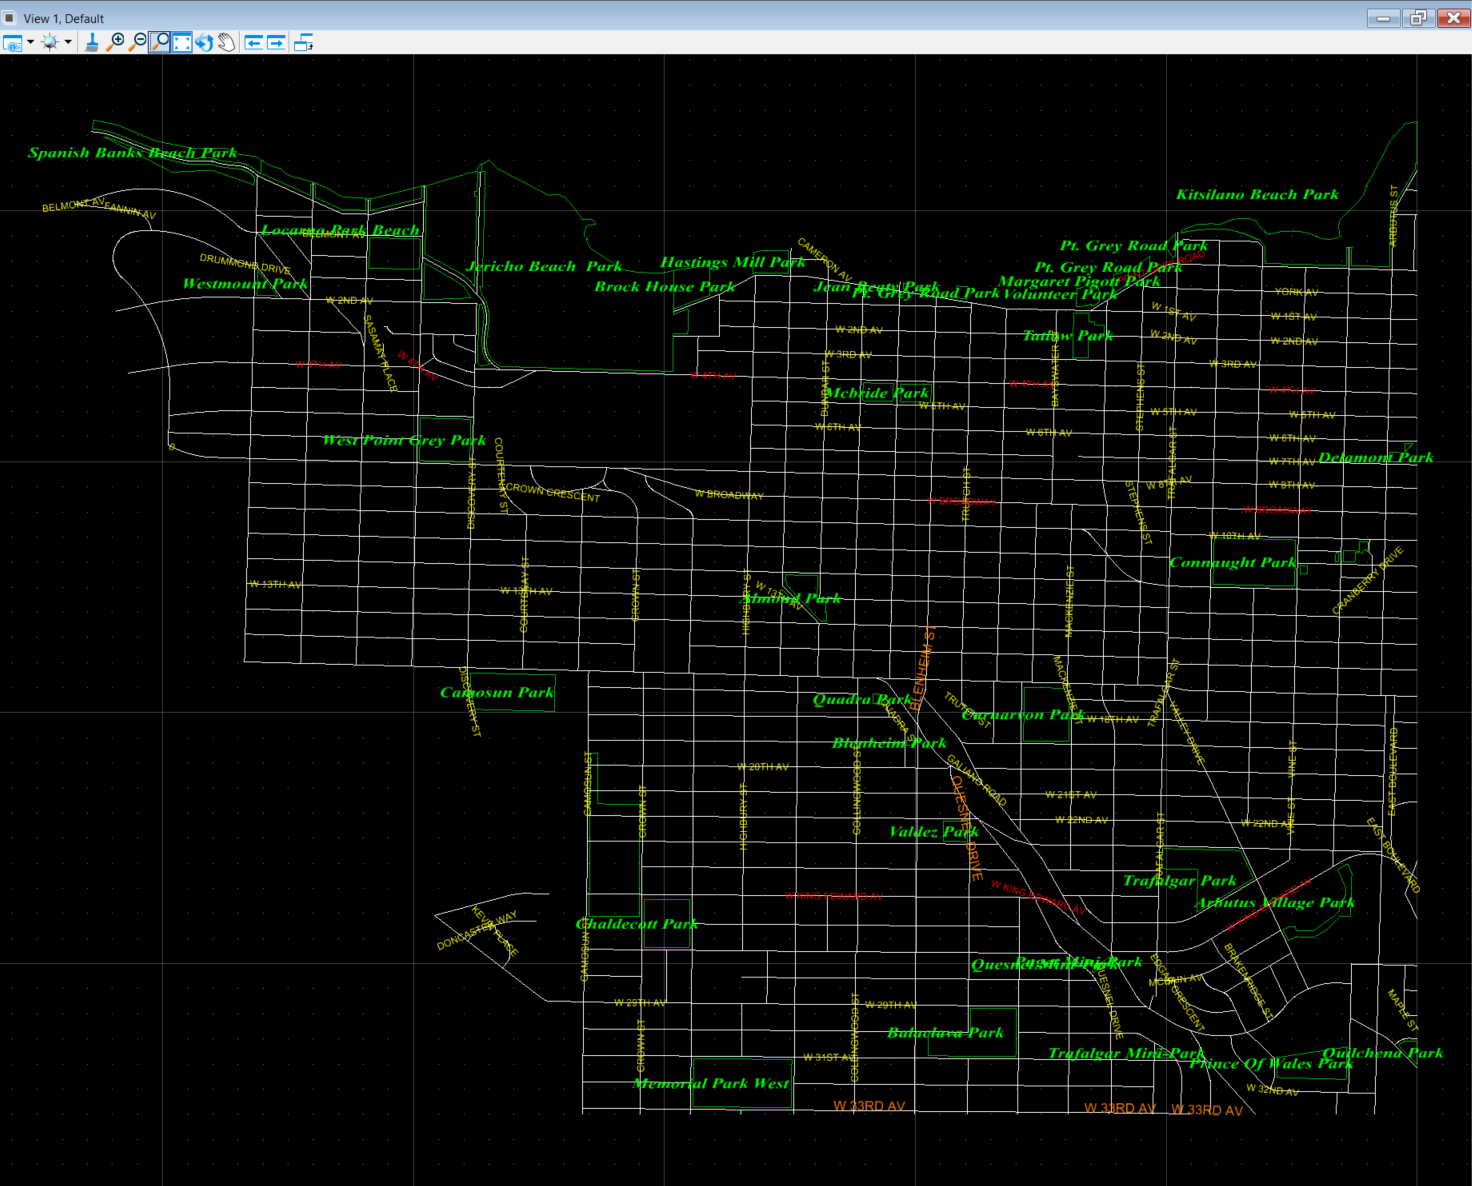Select the Rotate View tool
Screen dimensions: 1472x1186
point(205,43)
